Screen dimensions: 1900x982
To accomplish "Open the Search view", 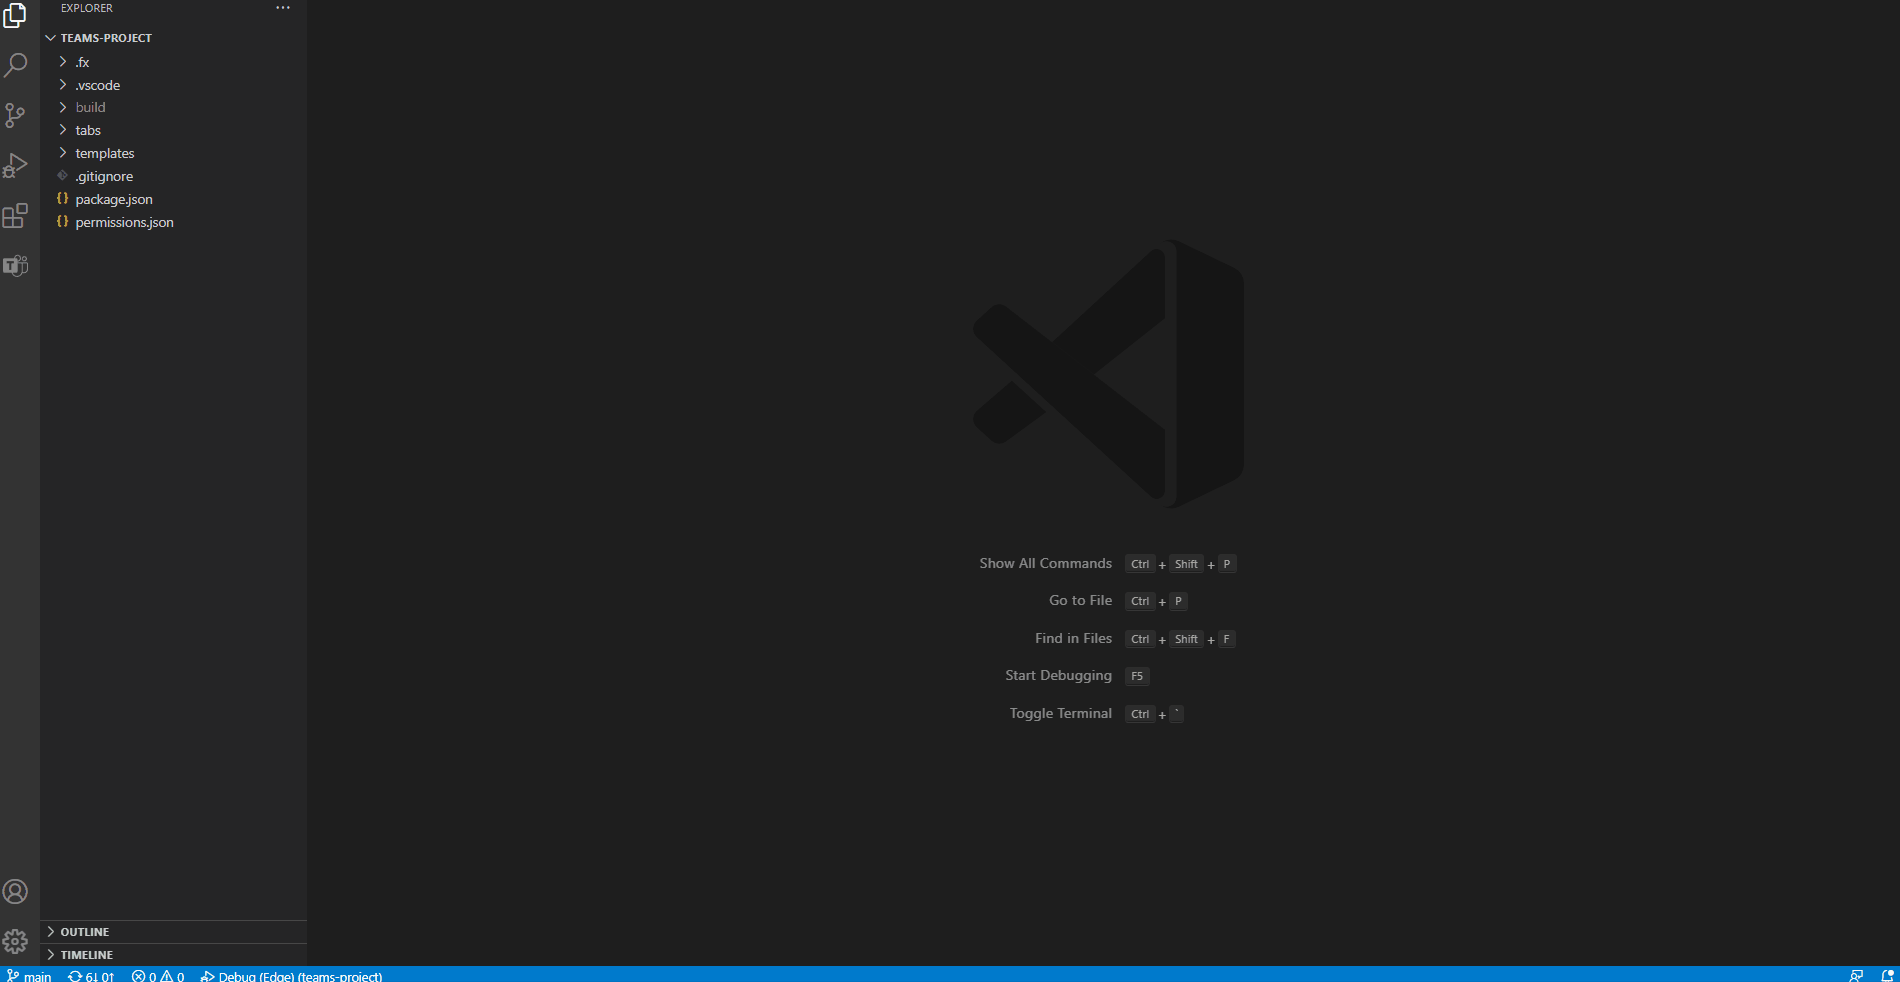I will pyautogui.click(x=15, y=66).
